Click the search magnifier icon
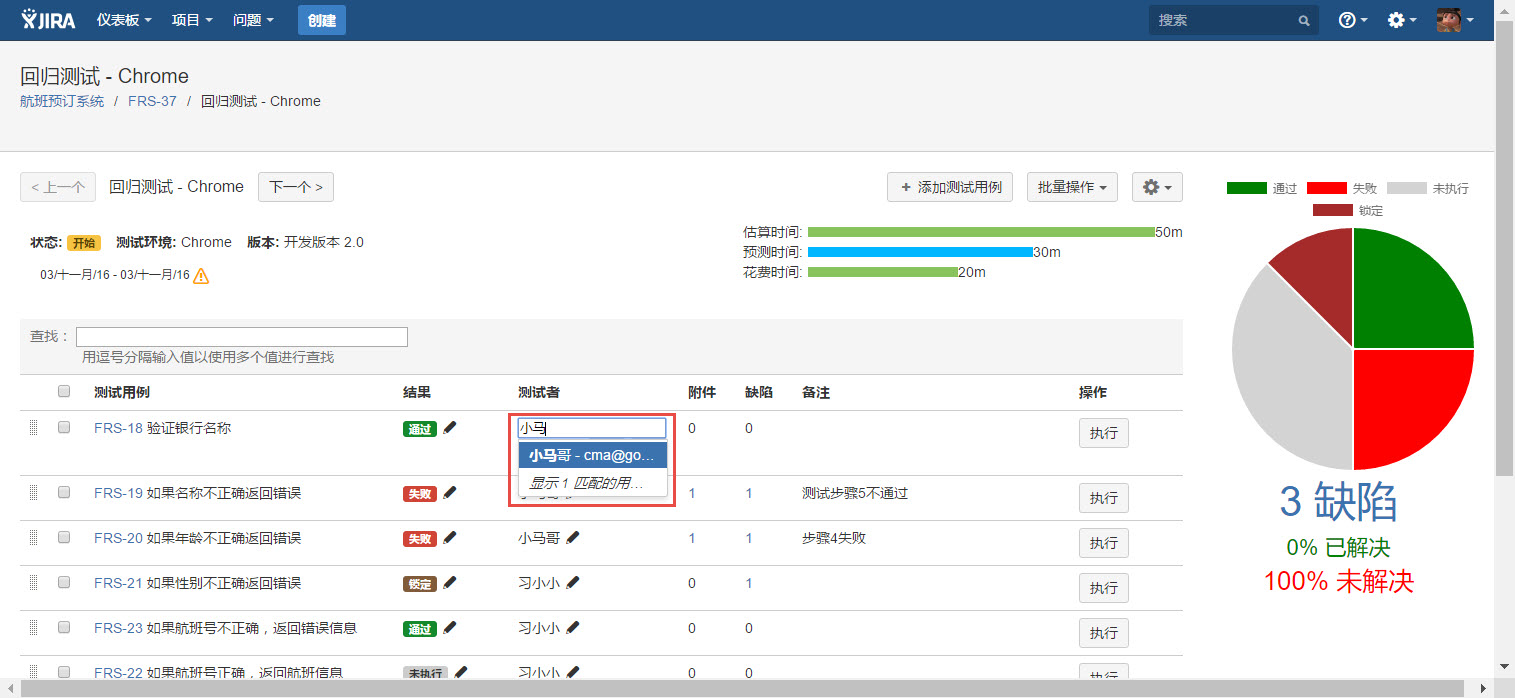 (1303, 20)
